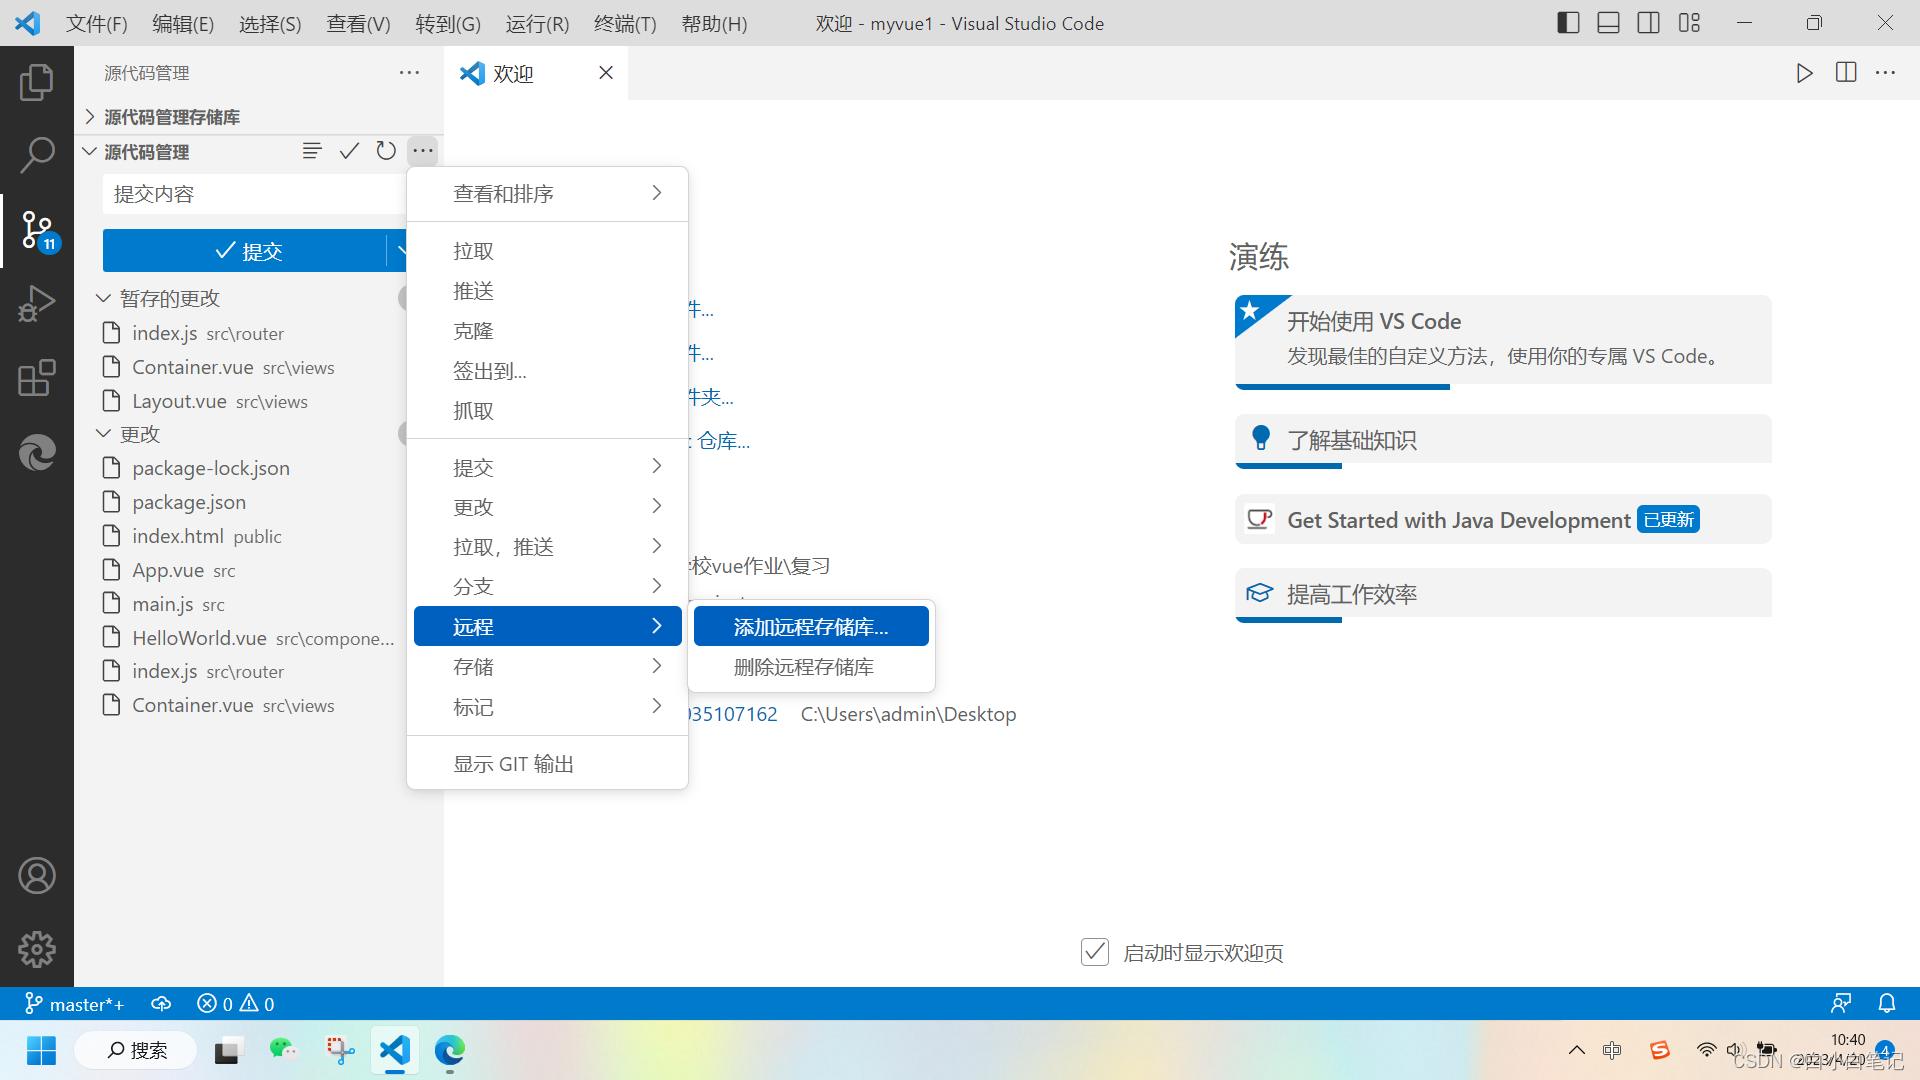Open the Extensions view
This screenshot has height=1080, width=1920.
37,378
